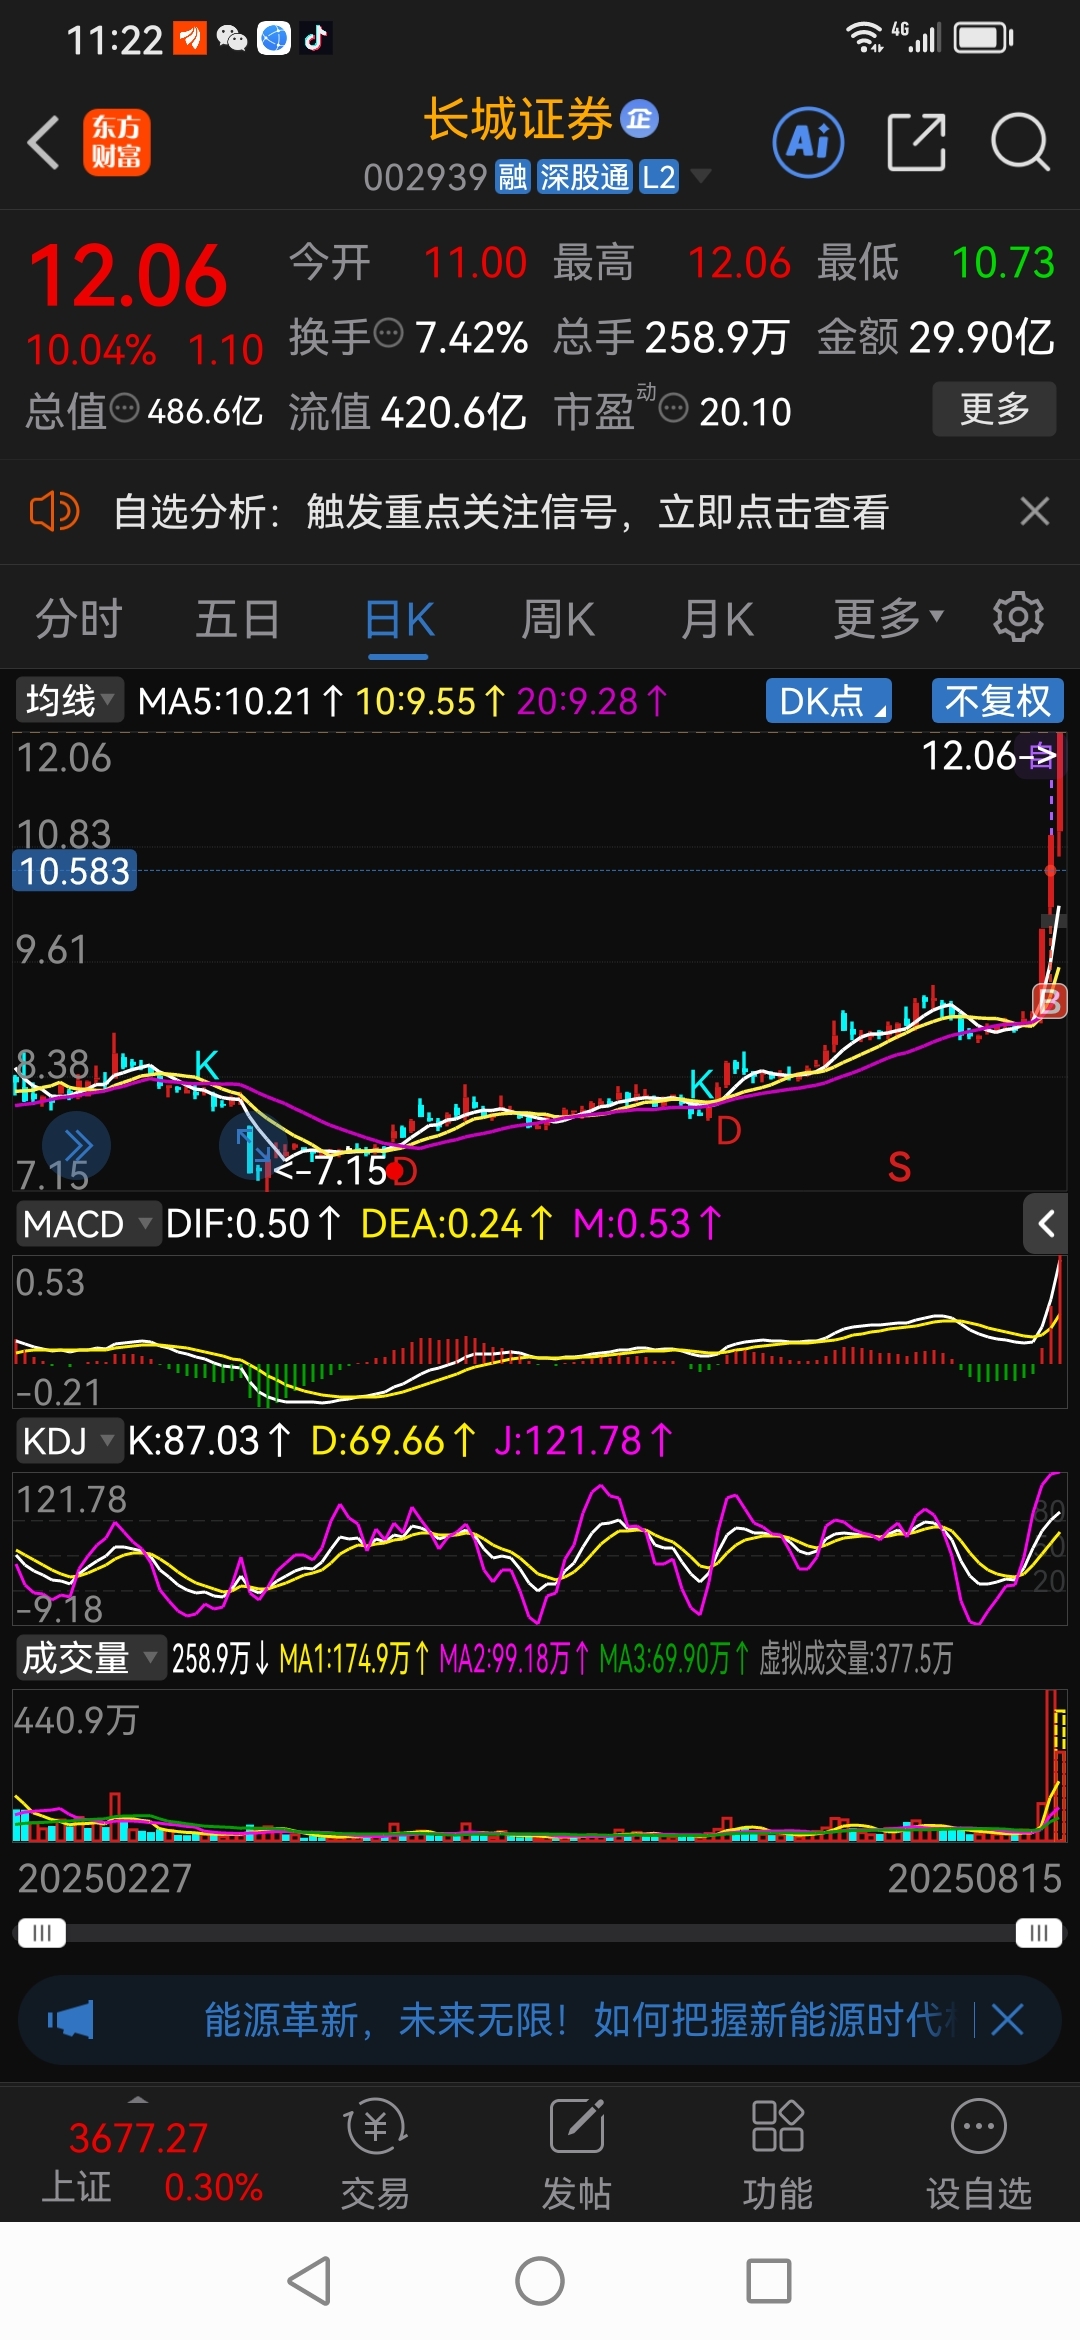Tap end date 20250815 label
The height and width of the screenshot is (2340, 1080).
click(x=975, y=1878)
